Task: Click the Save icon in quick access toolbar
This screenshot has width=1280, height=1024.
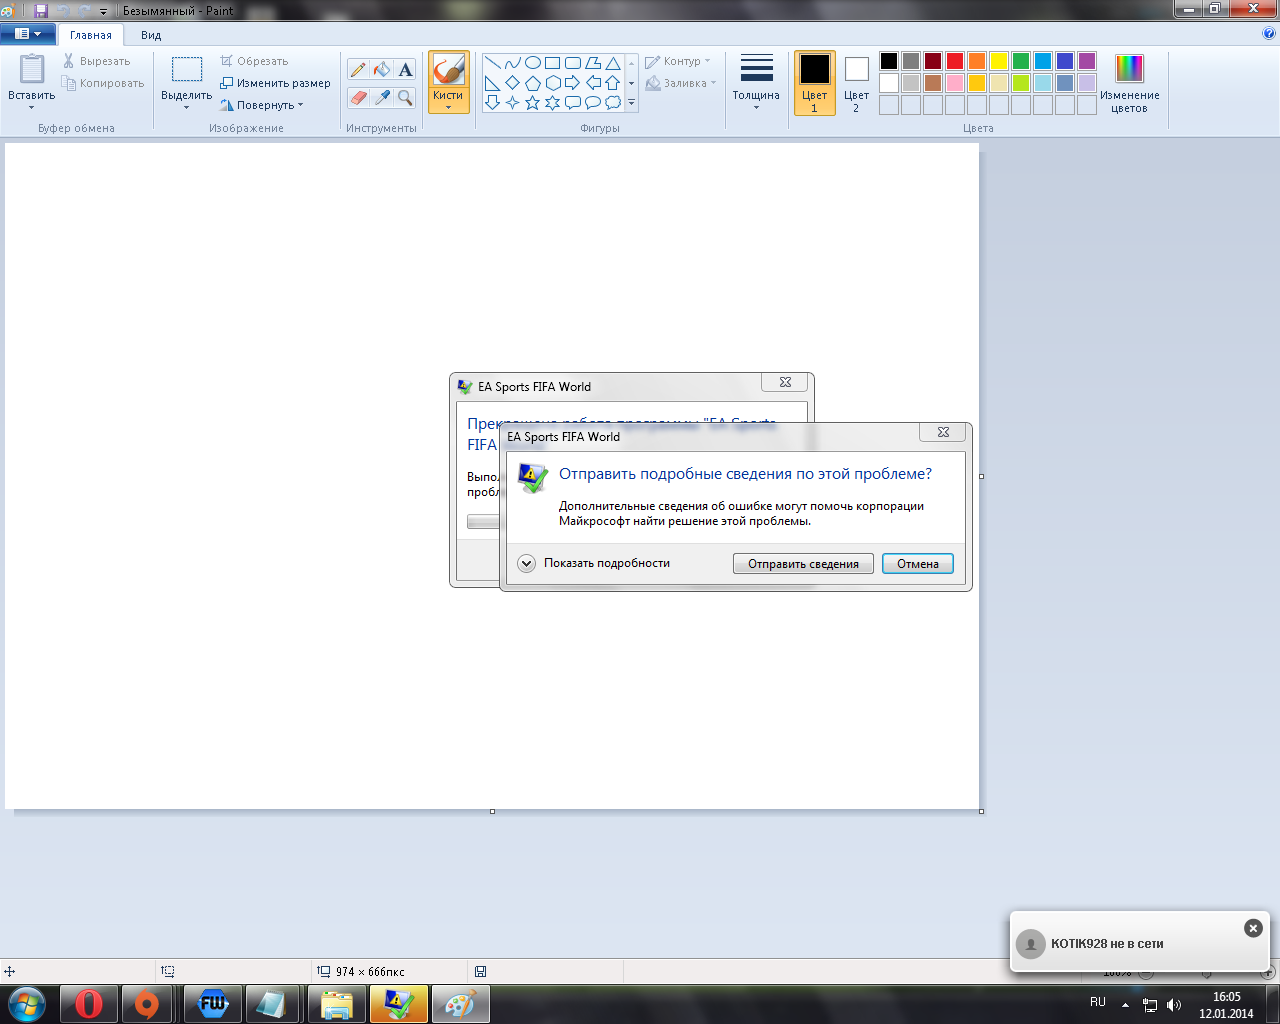Action: click(41, 11)
